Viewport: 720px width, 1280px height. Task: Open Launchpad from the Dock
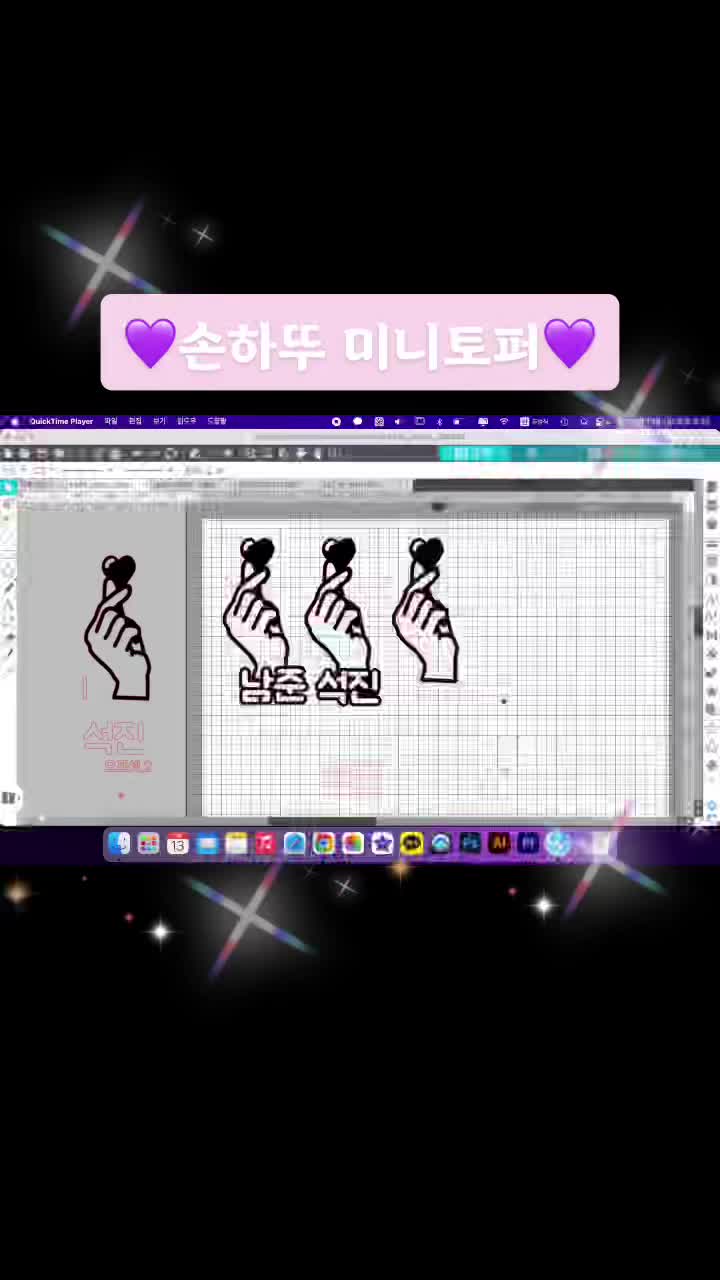coord(148,844)
